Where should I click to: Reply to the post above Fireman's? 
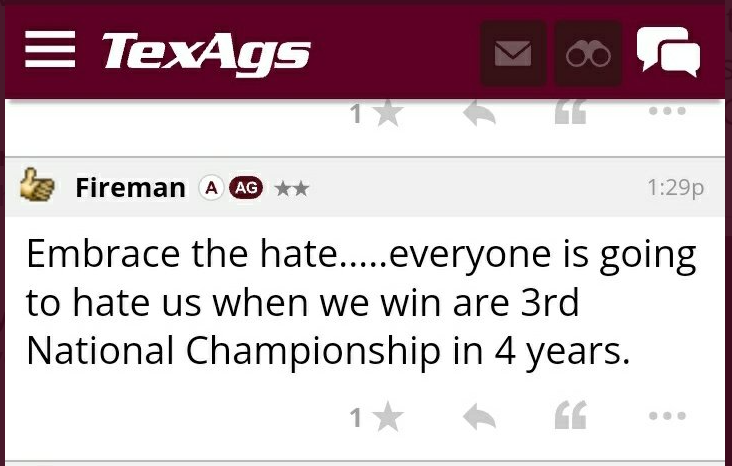pyautogui.click(x=480, y=113)
